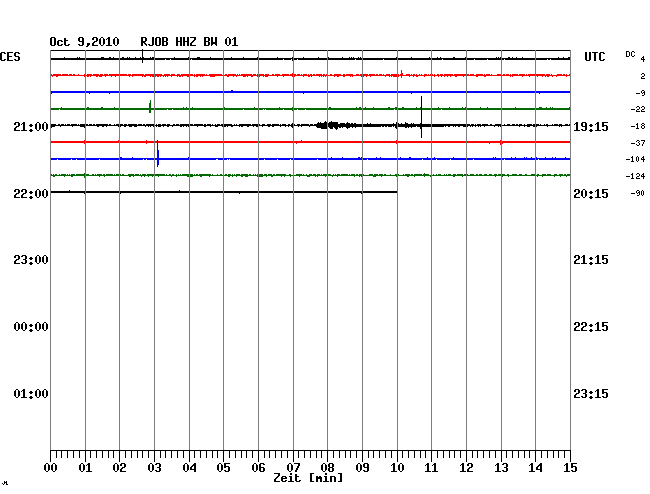Click the 'Zeit [min]' axis title
650x494 pixels.
(308, 478)
